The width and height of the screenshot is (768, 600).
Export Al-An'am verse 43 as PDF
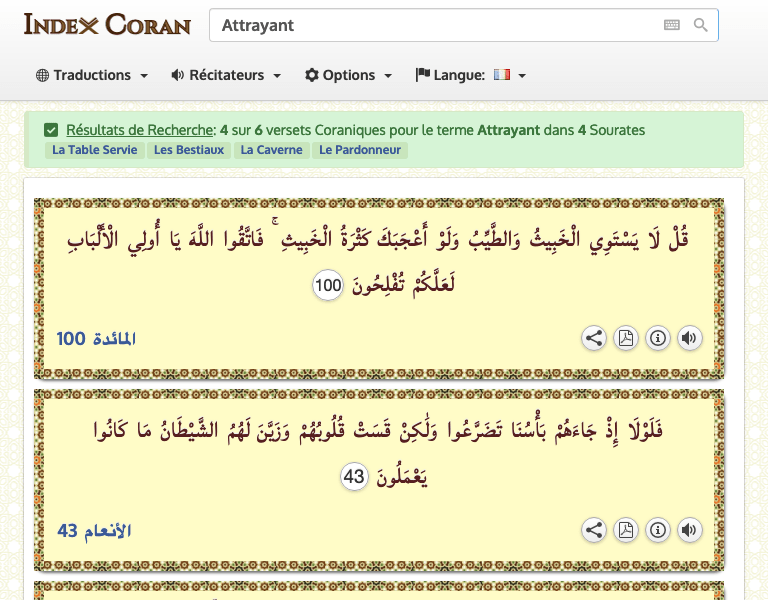click(x=626, y=530)
